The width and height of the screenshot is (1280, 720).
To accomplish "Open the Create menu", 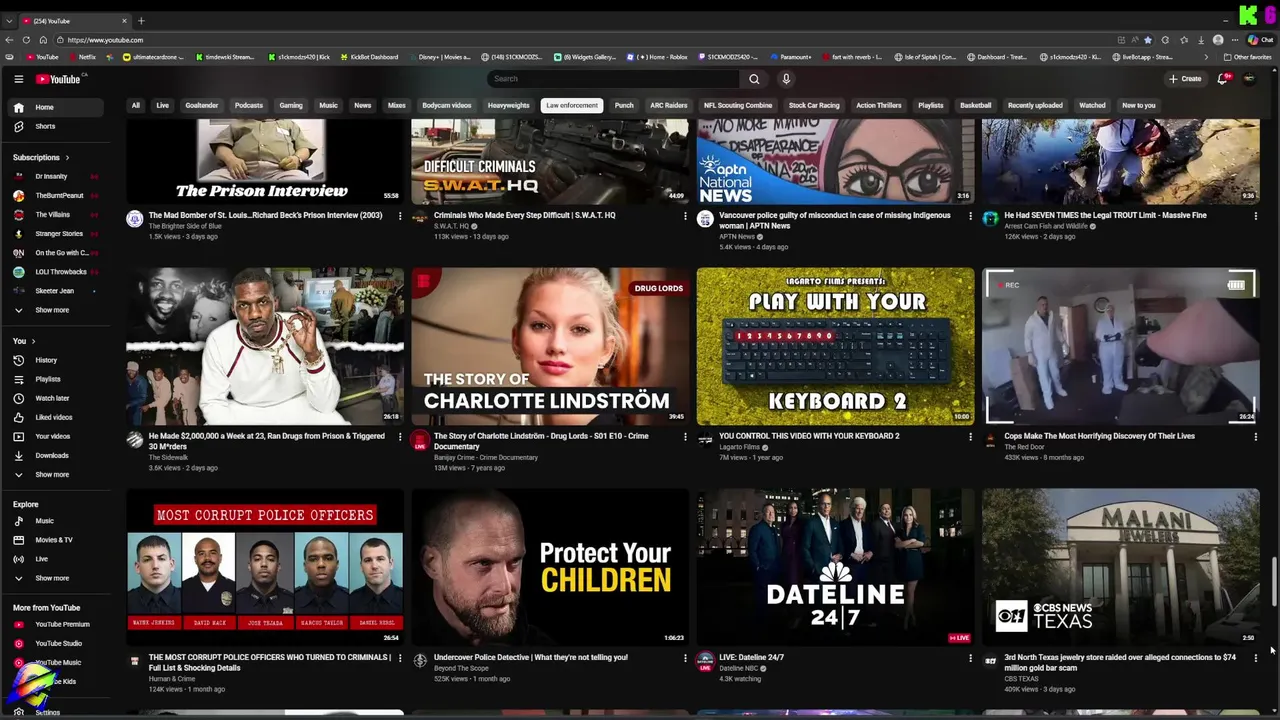I will [1185, 79].
